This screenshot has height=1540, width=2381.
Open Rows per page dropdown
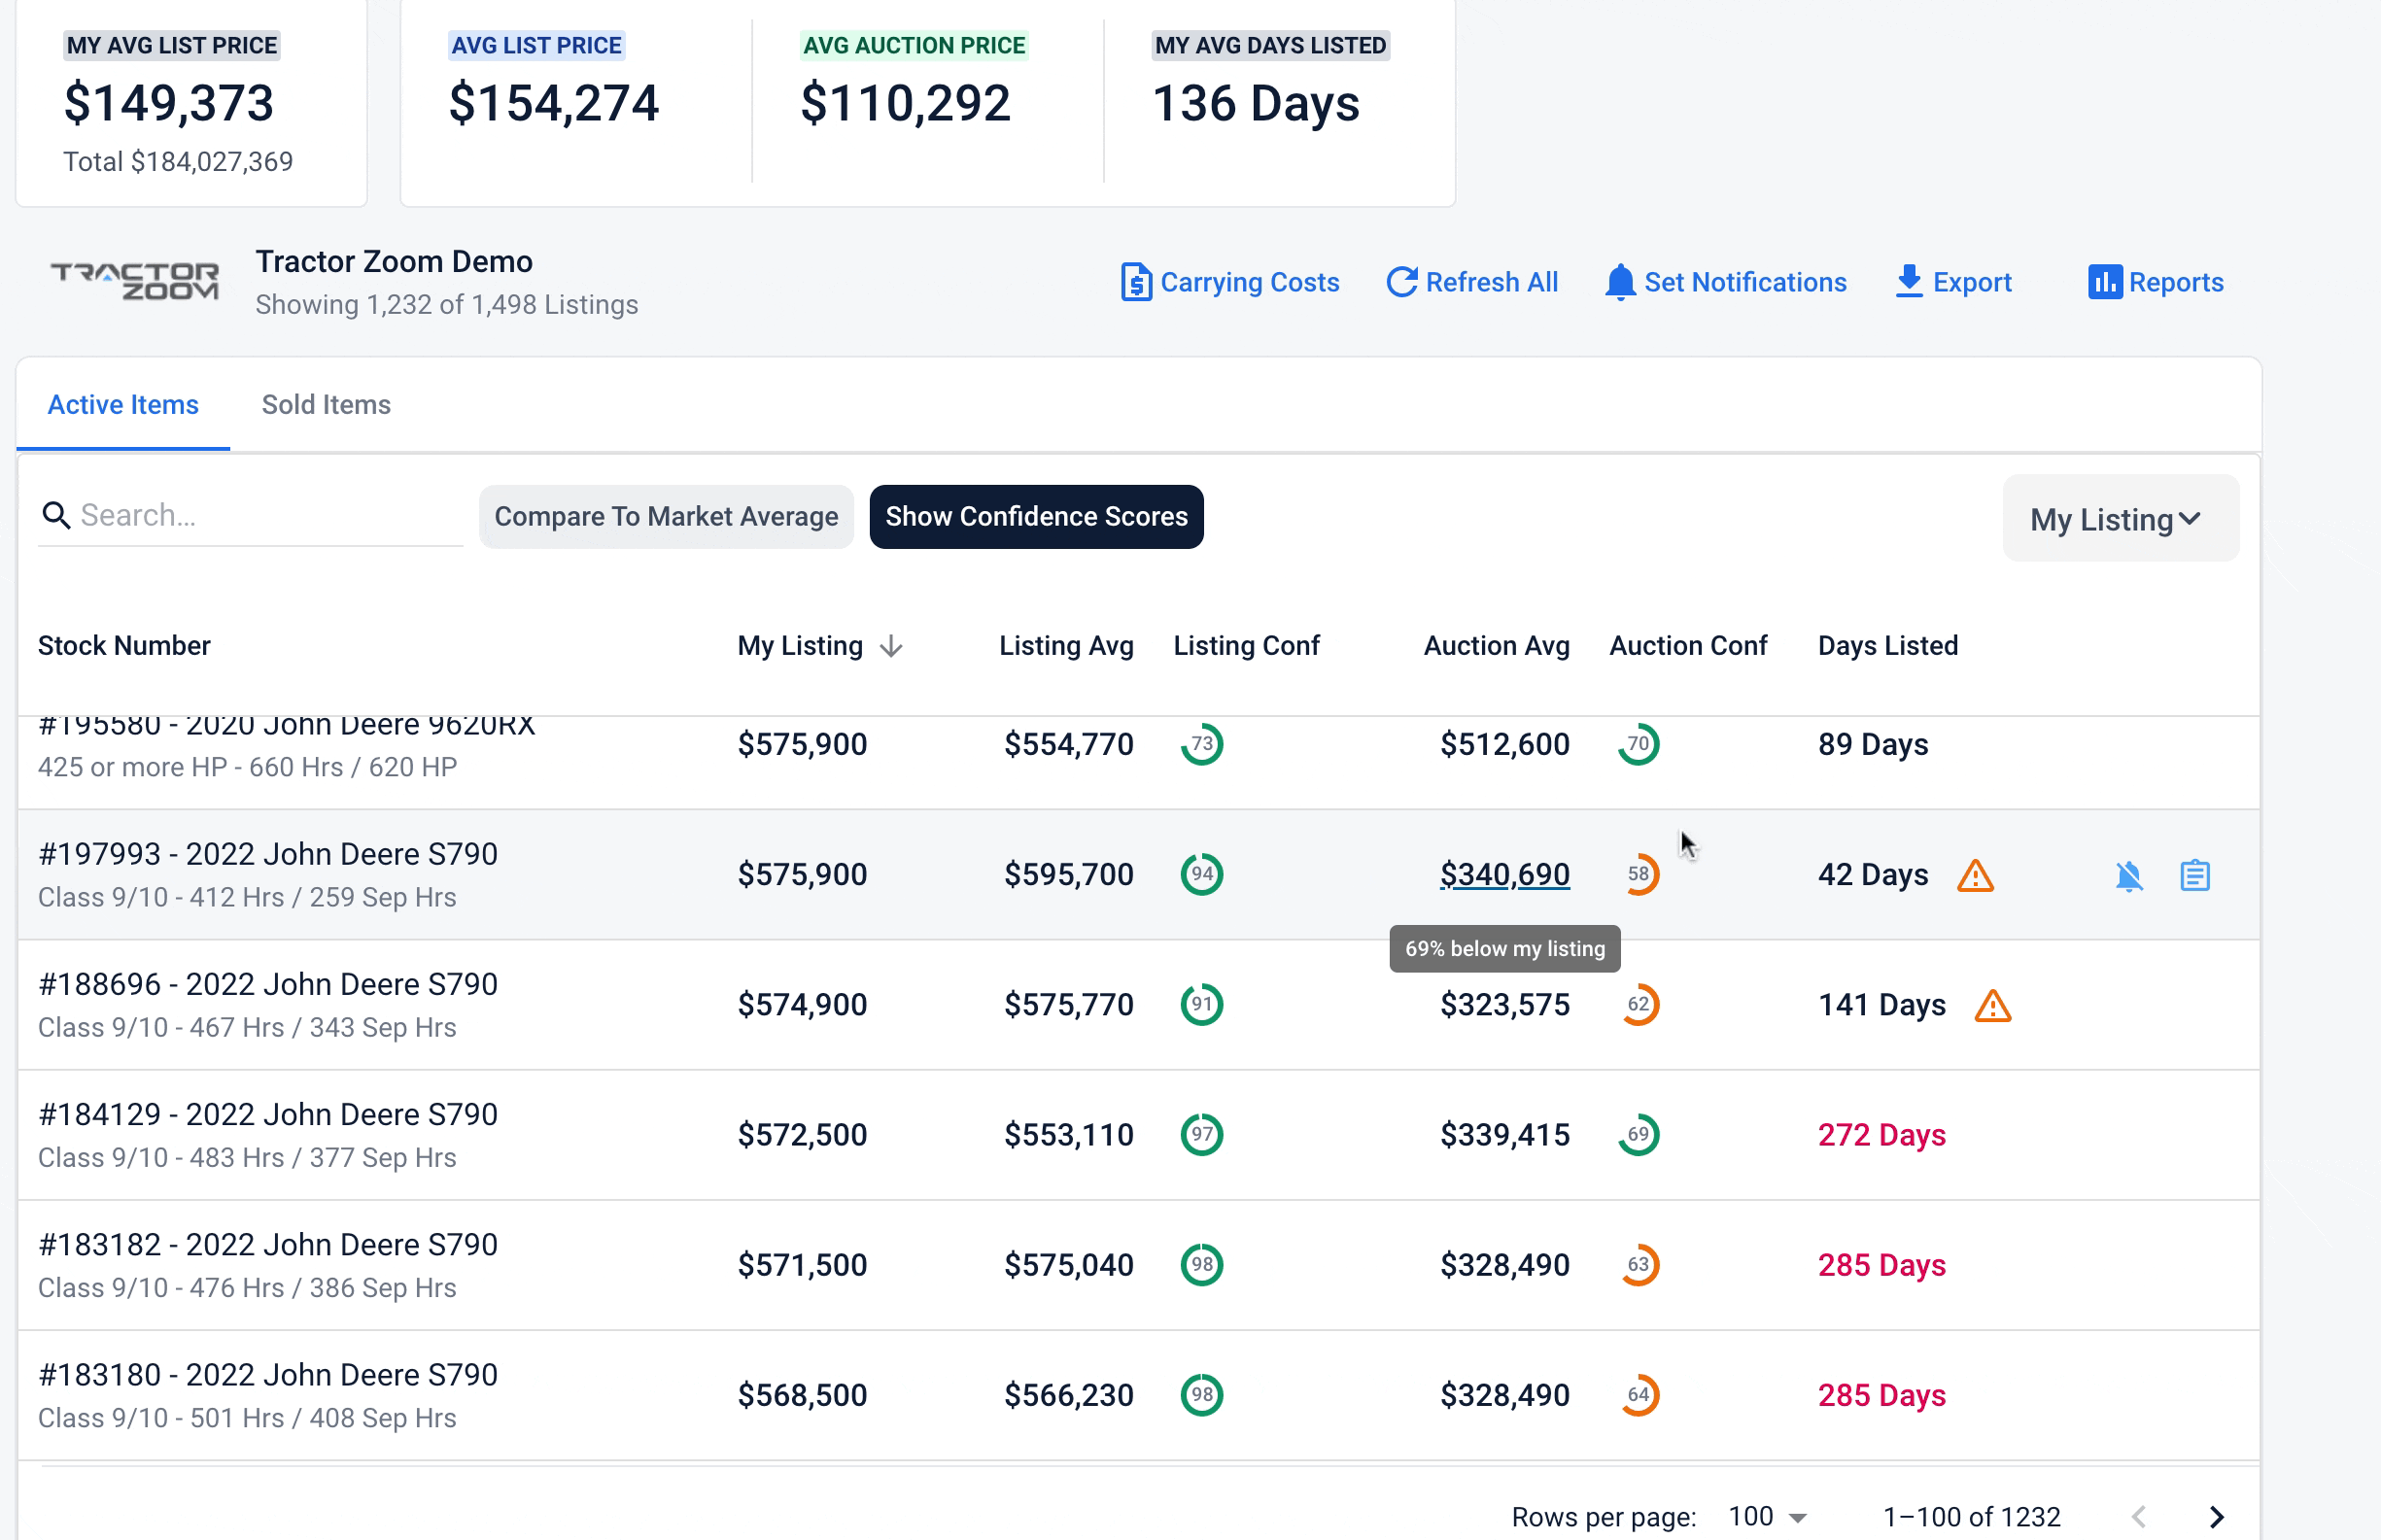1768,1517
